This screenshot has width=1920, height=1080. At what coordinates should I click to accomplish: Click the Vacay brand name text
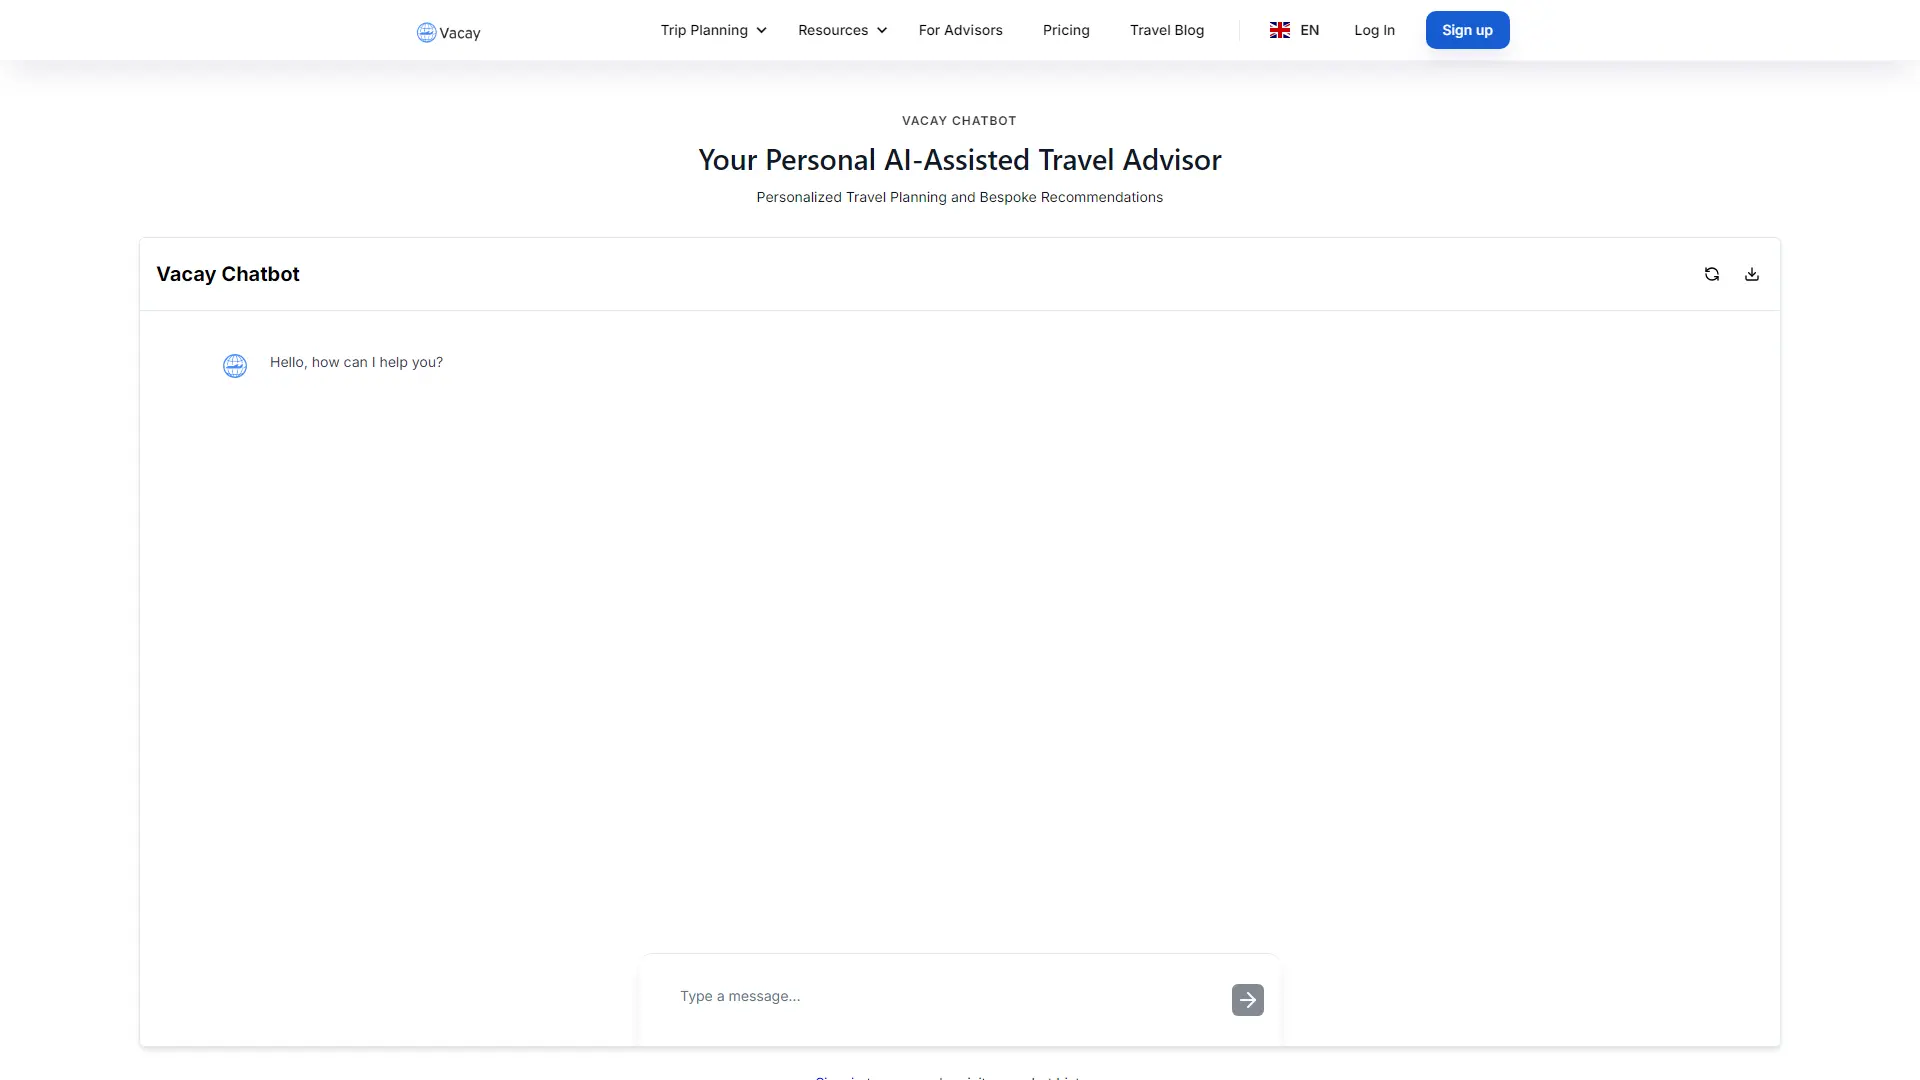coord(460,33)
